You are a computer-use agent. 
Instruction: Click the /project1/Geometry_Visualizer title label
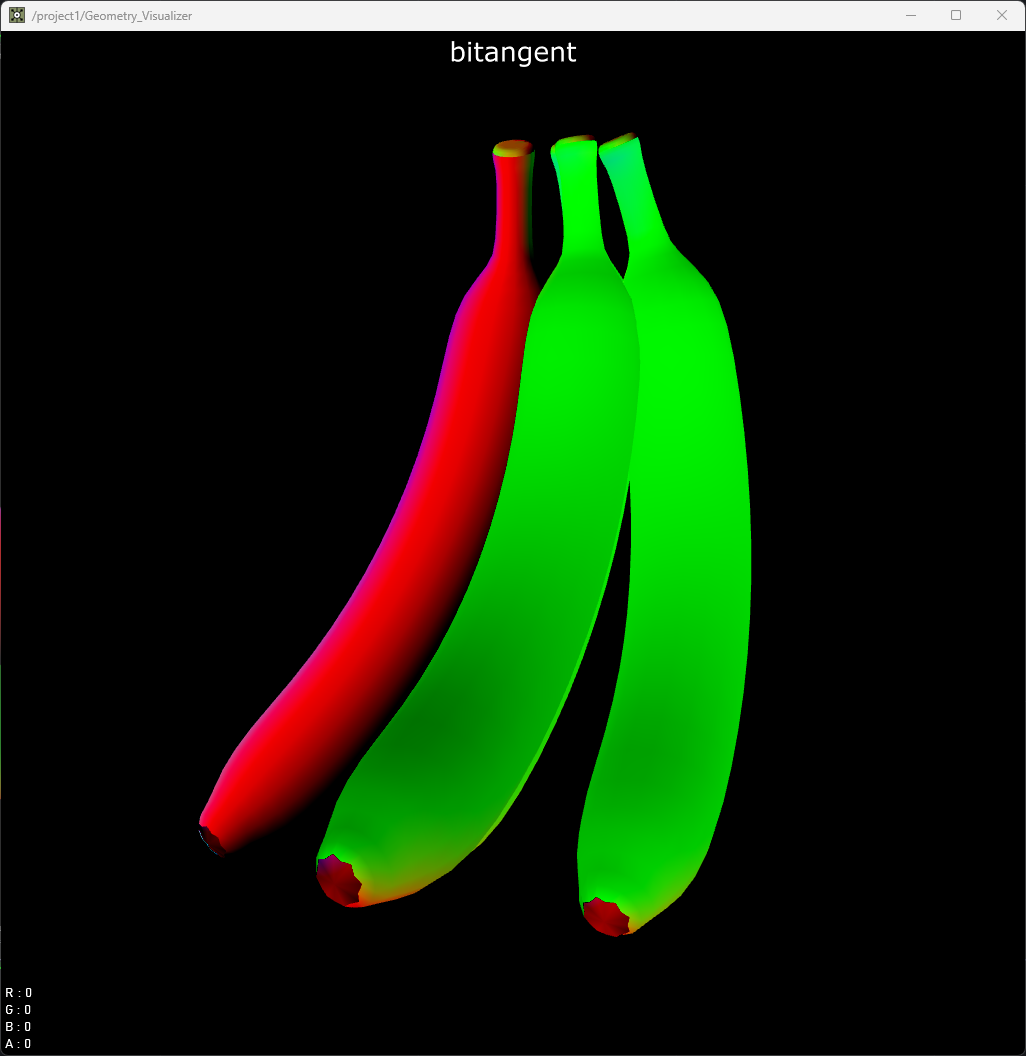click(x=109, y=16)
